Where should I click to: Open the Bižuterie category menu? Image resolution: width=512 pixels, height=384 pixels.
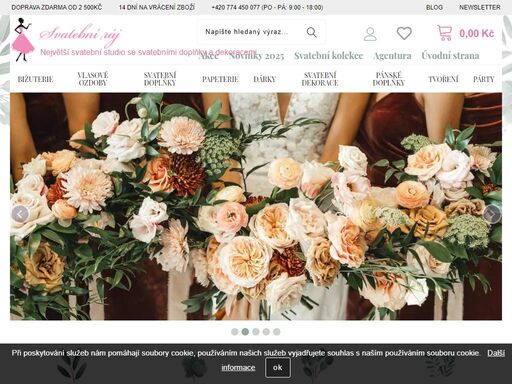tap(35, 79)
